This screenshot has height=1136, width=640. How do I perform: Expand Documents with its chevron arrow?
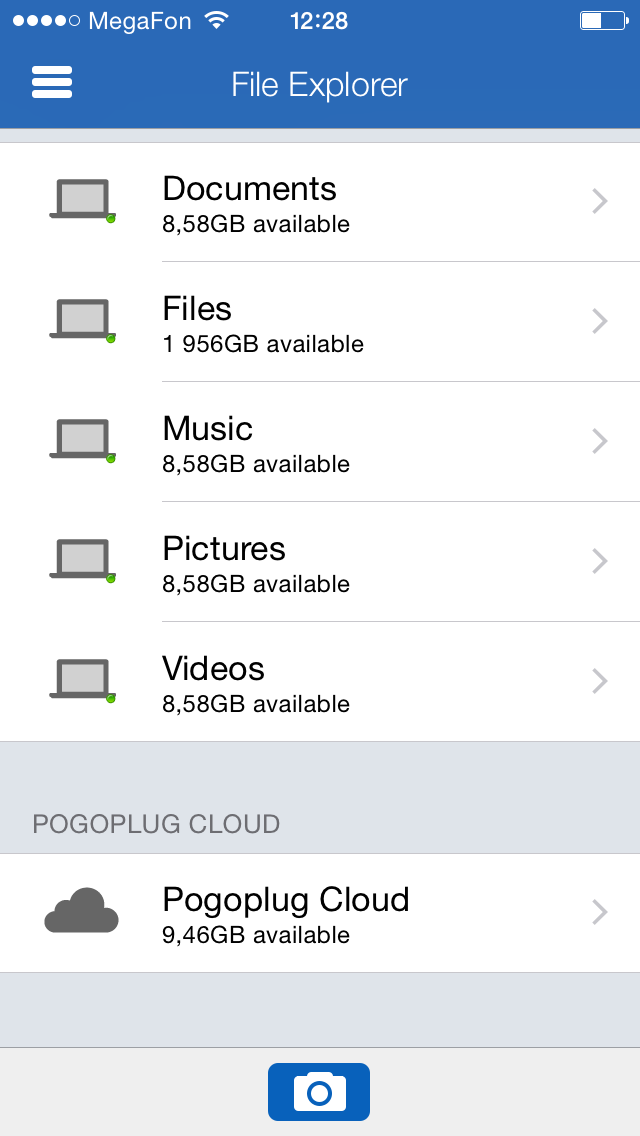[x=600, y=201]
